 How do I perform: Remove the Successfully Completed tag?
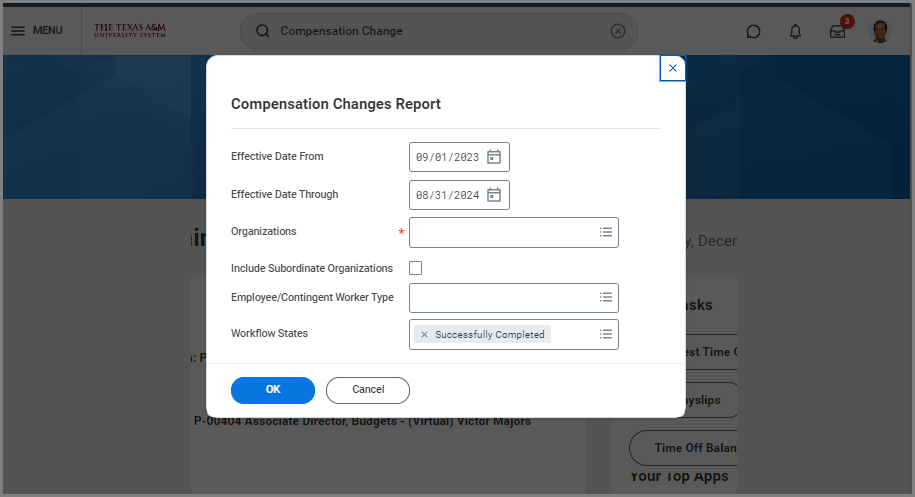click(x=424, y=335)
